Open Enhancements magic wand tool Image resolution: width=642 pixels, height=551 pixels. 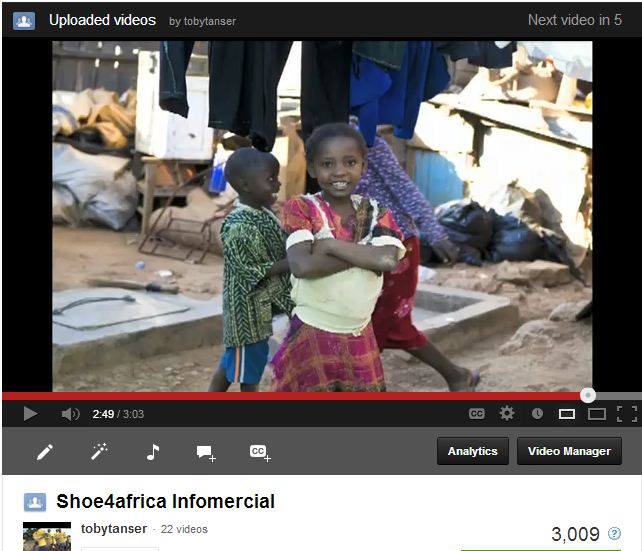click(99, 452)
